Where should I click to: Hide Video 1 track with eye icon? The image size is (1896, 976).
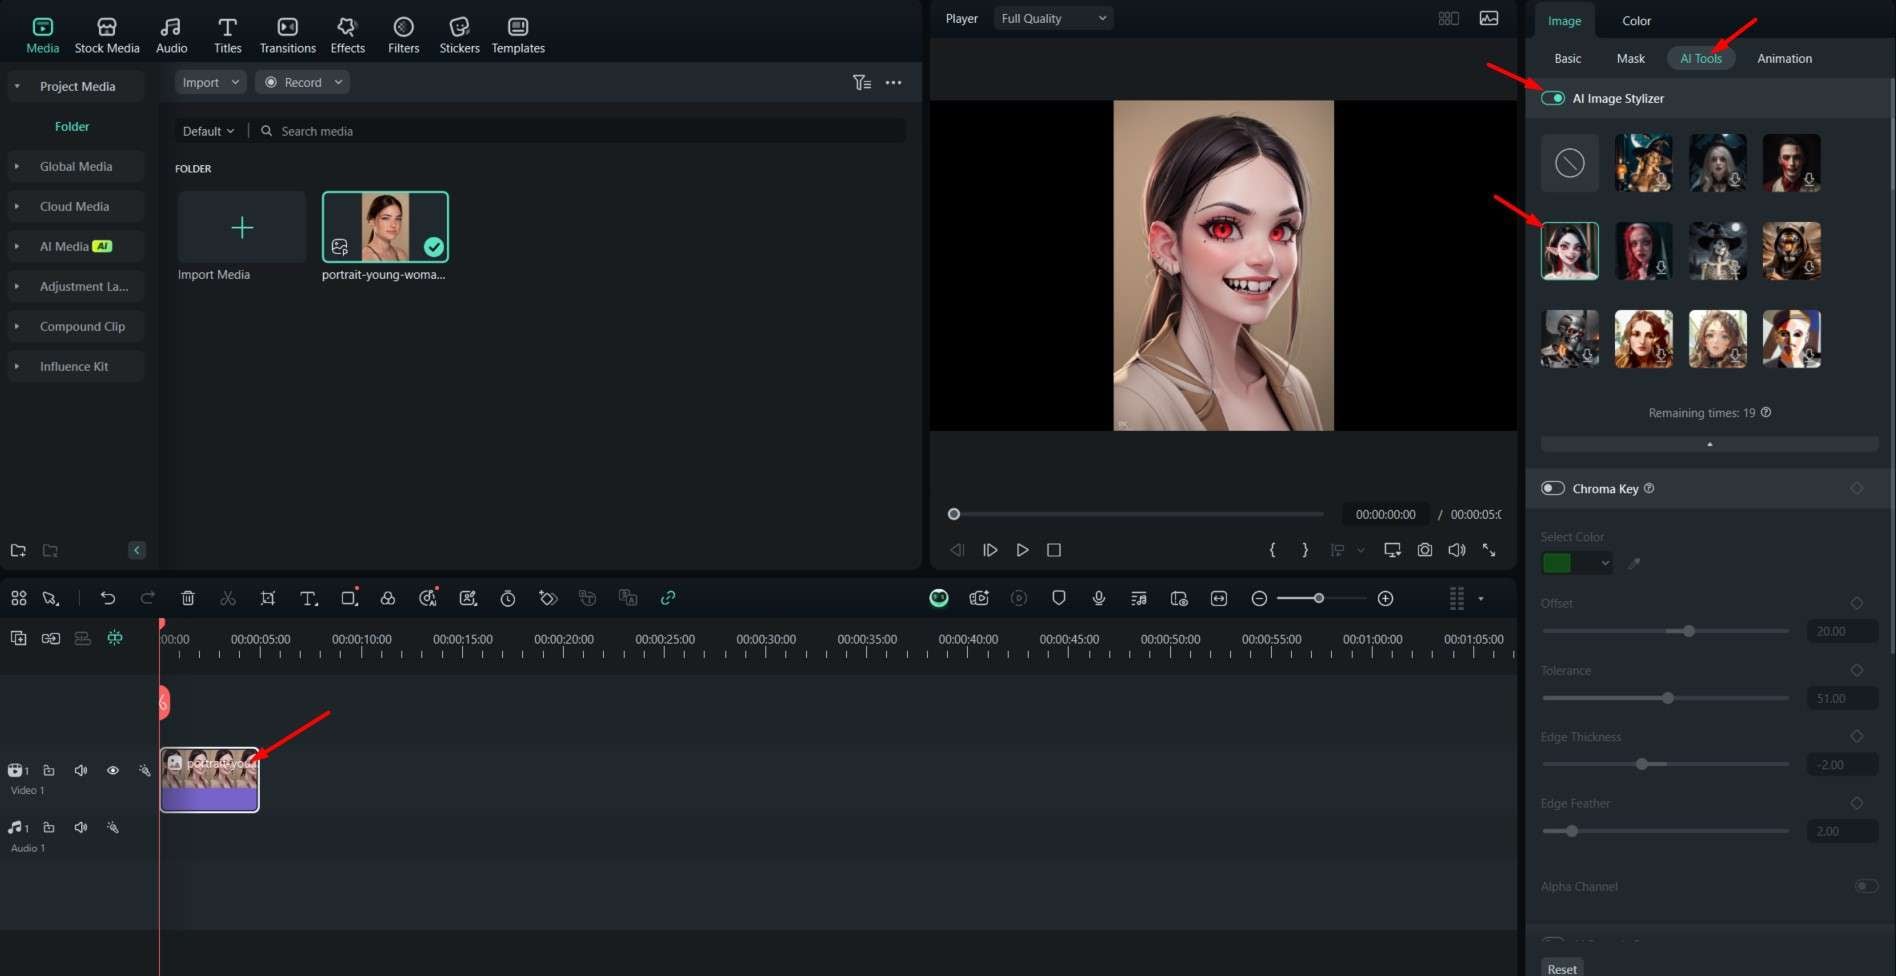click(x=113, y=770)
